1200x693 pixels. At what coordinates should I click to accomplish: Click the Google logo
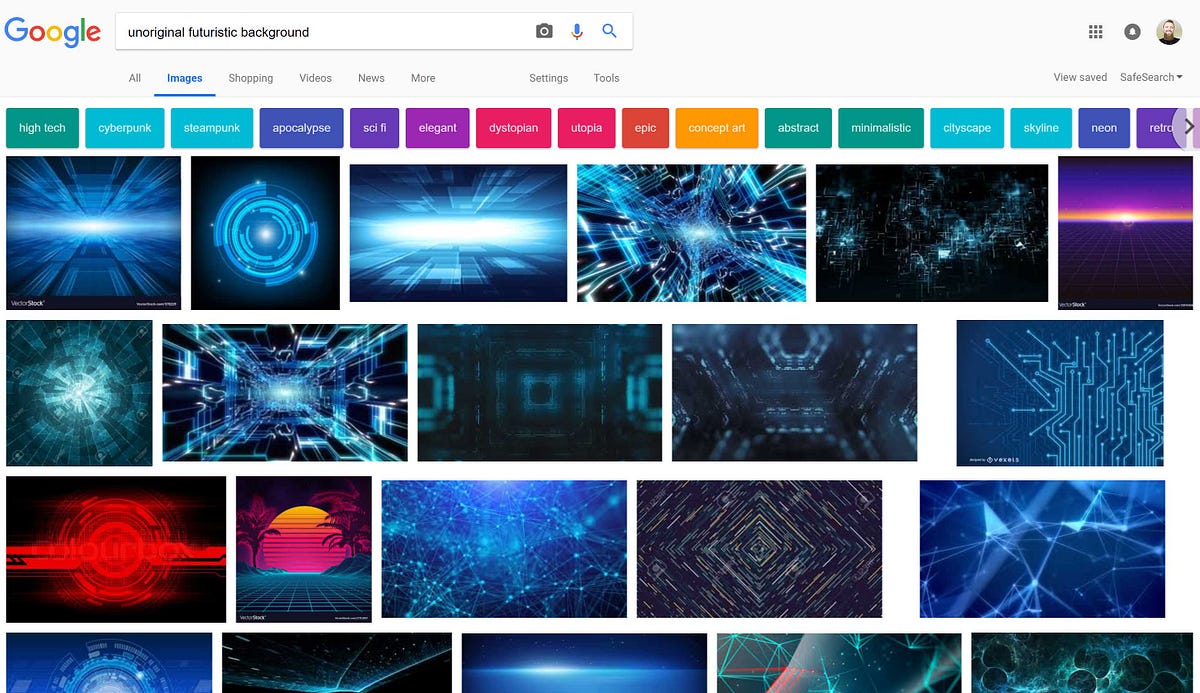pos(53,32)
